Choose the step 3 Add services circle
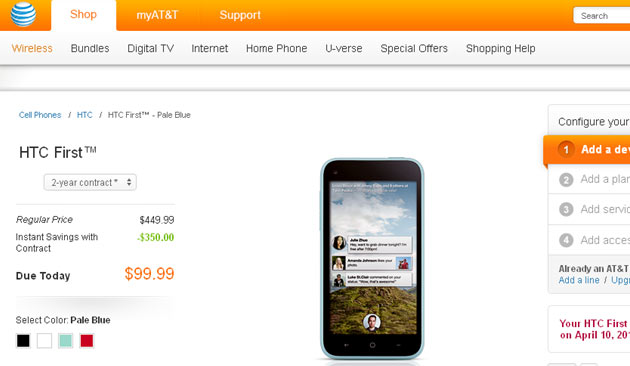The height and width of the screenshot is (366, 630). point(566,209)
